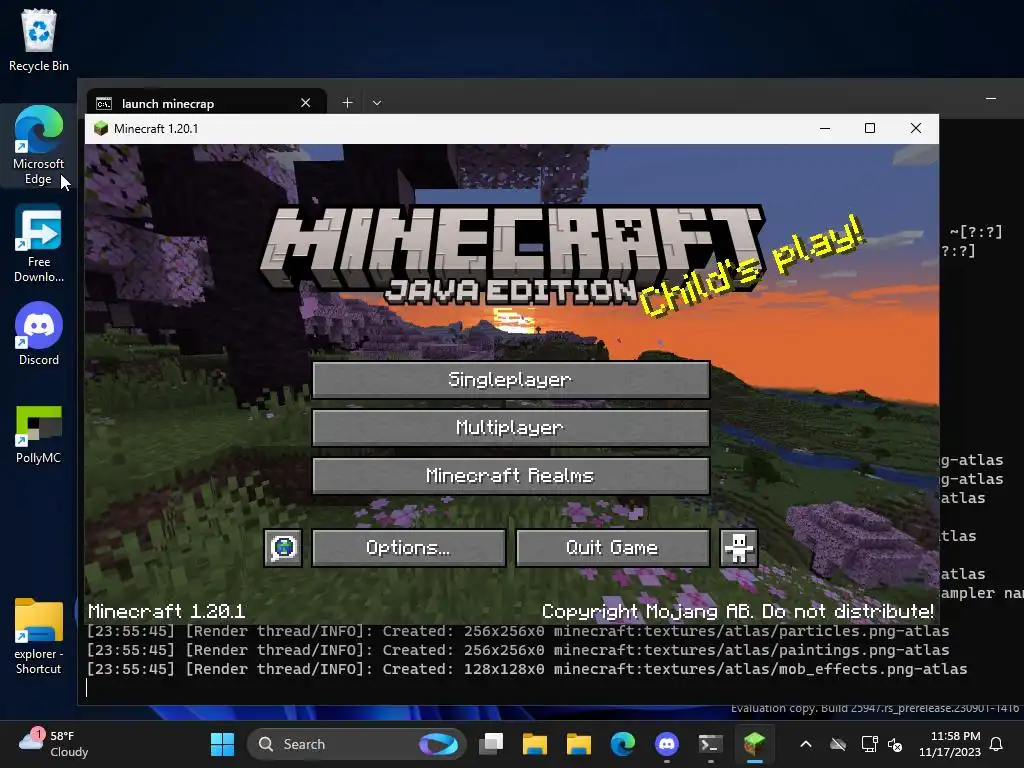Open the Minecraft Options menu
This screenshot has width=1024, height=768.
[x=409, y=548]
